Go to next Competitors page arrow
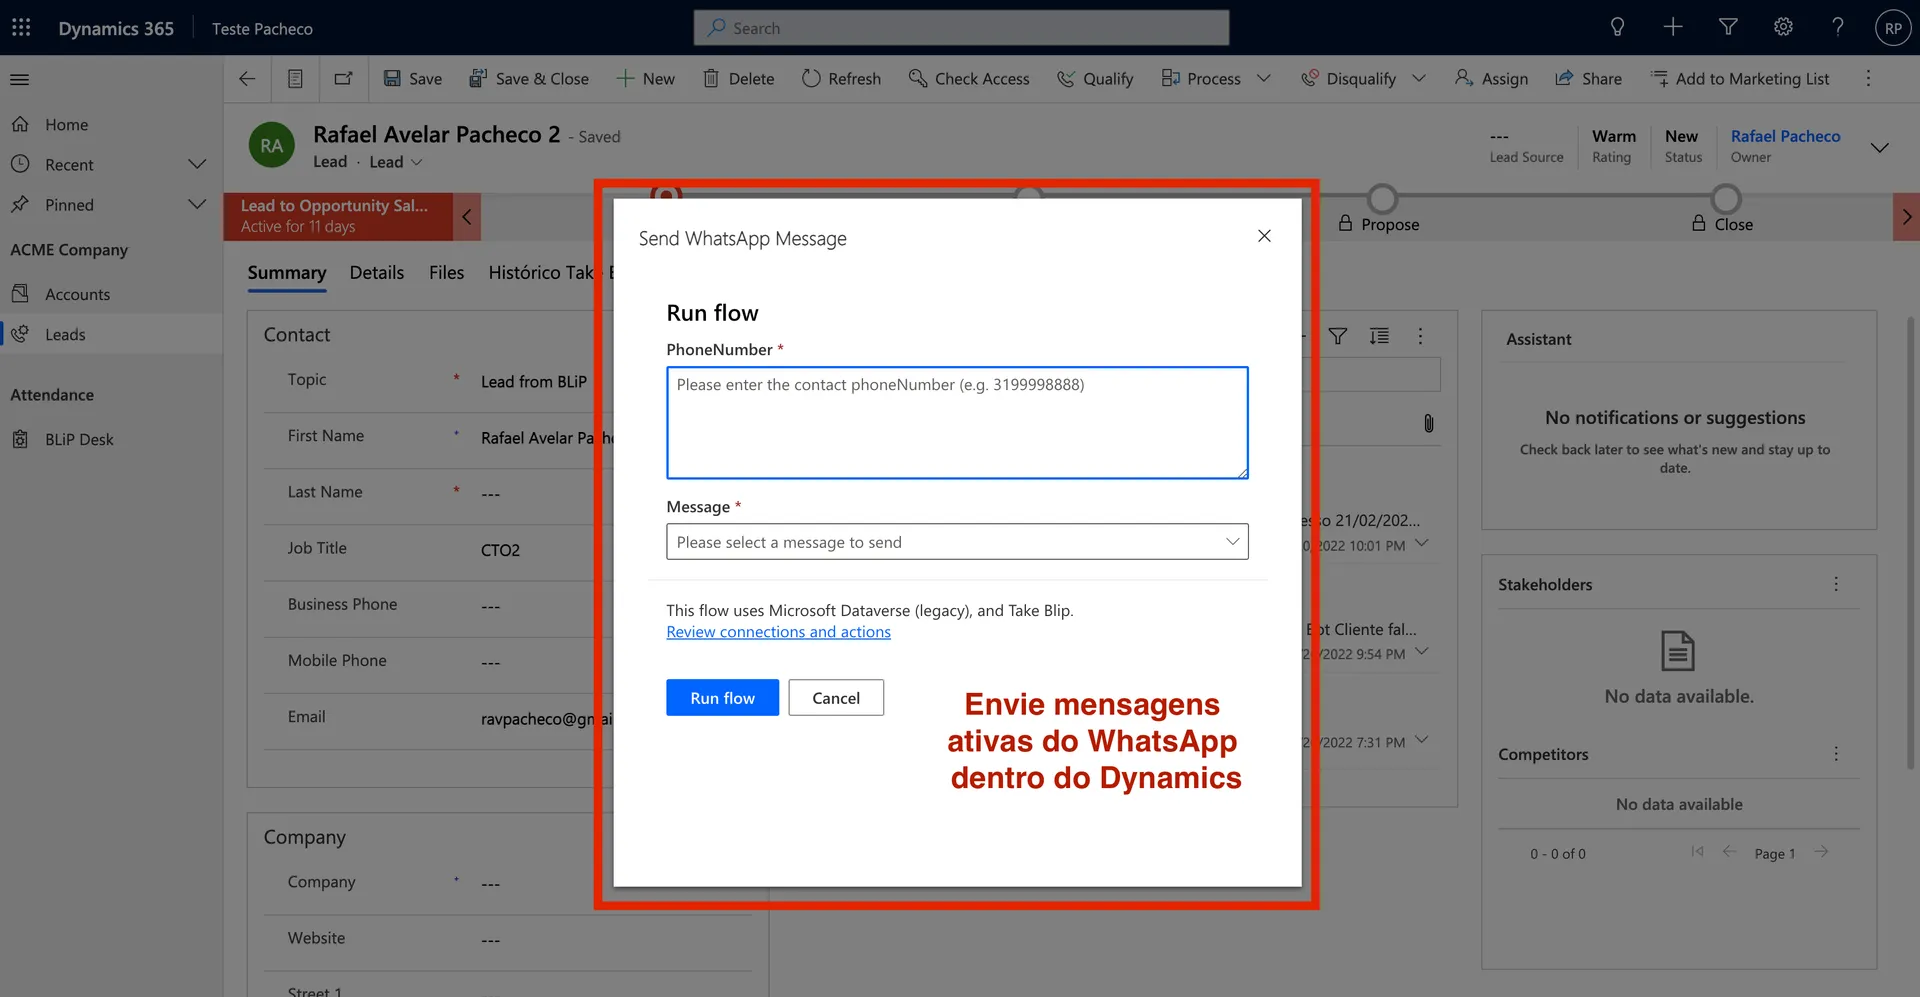1920x997 pixels. [1821, 852]
